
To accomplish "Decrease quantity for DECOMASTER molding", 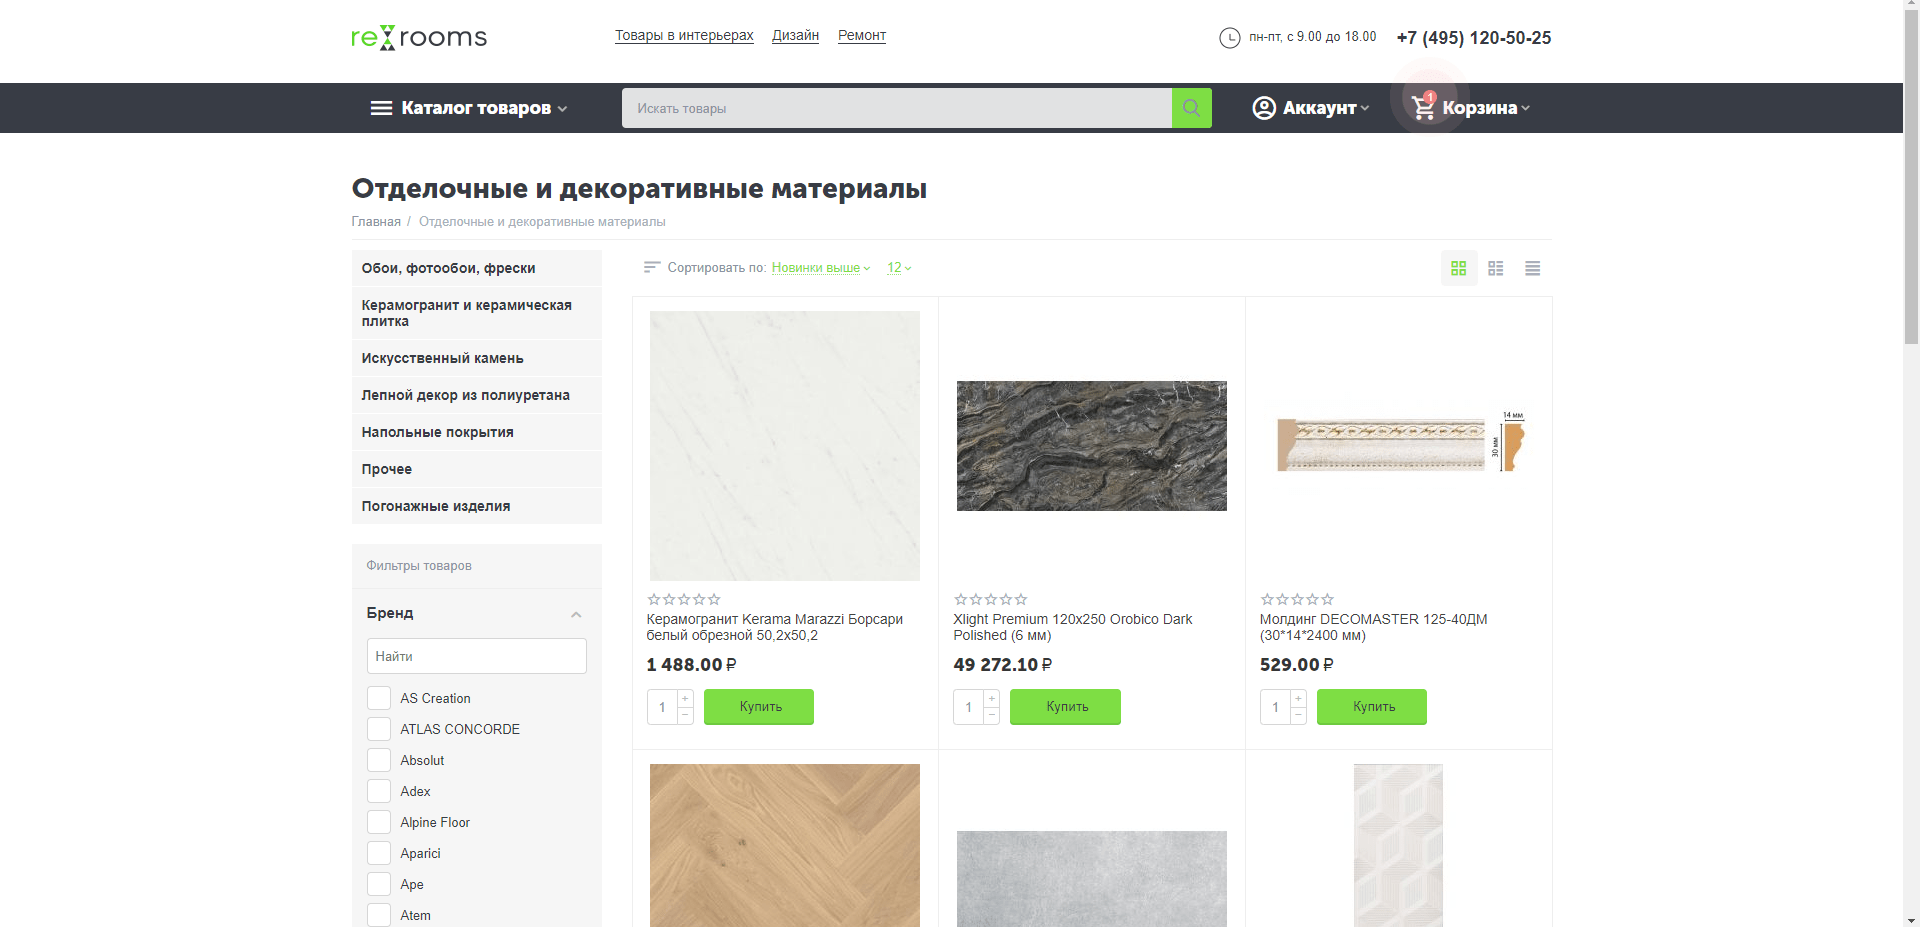I will 1298,715.
